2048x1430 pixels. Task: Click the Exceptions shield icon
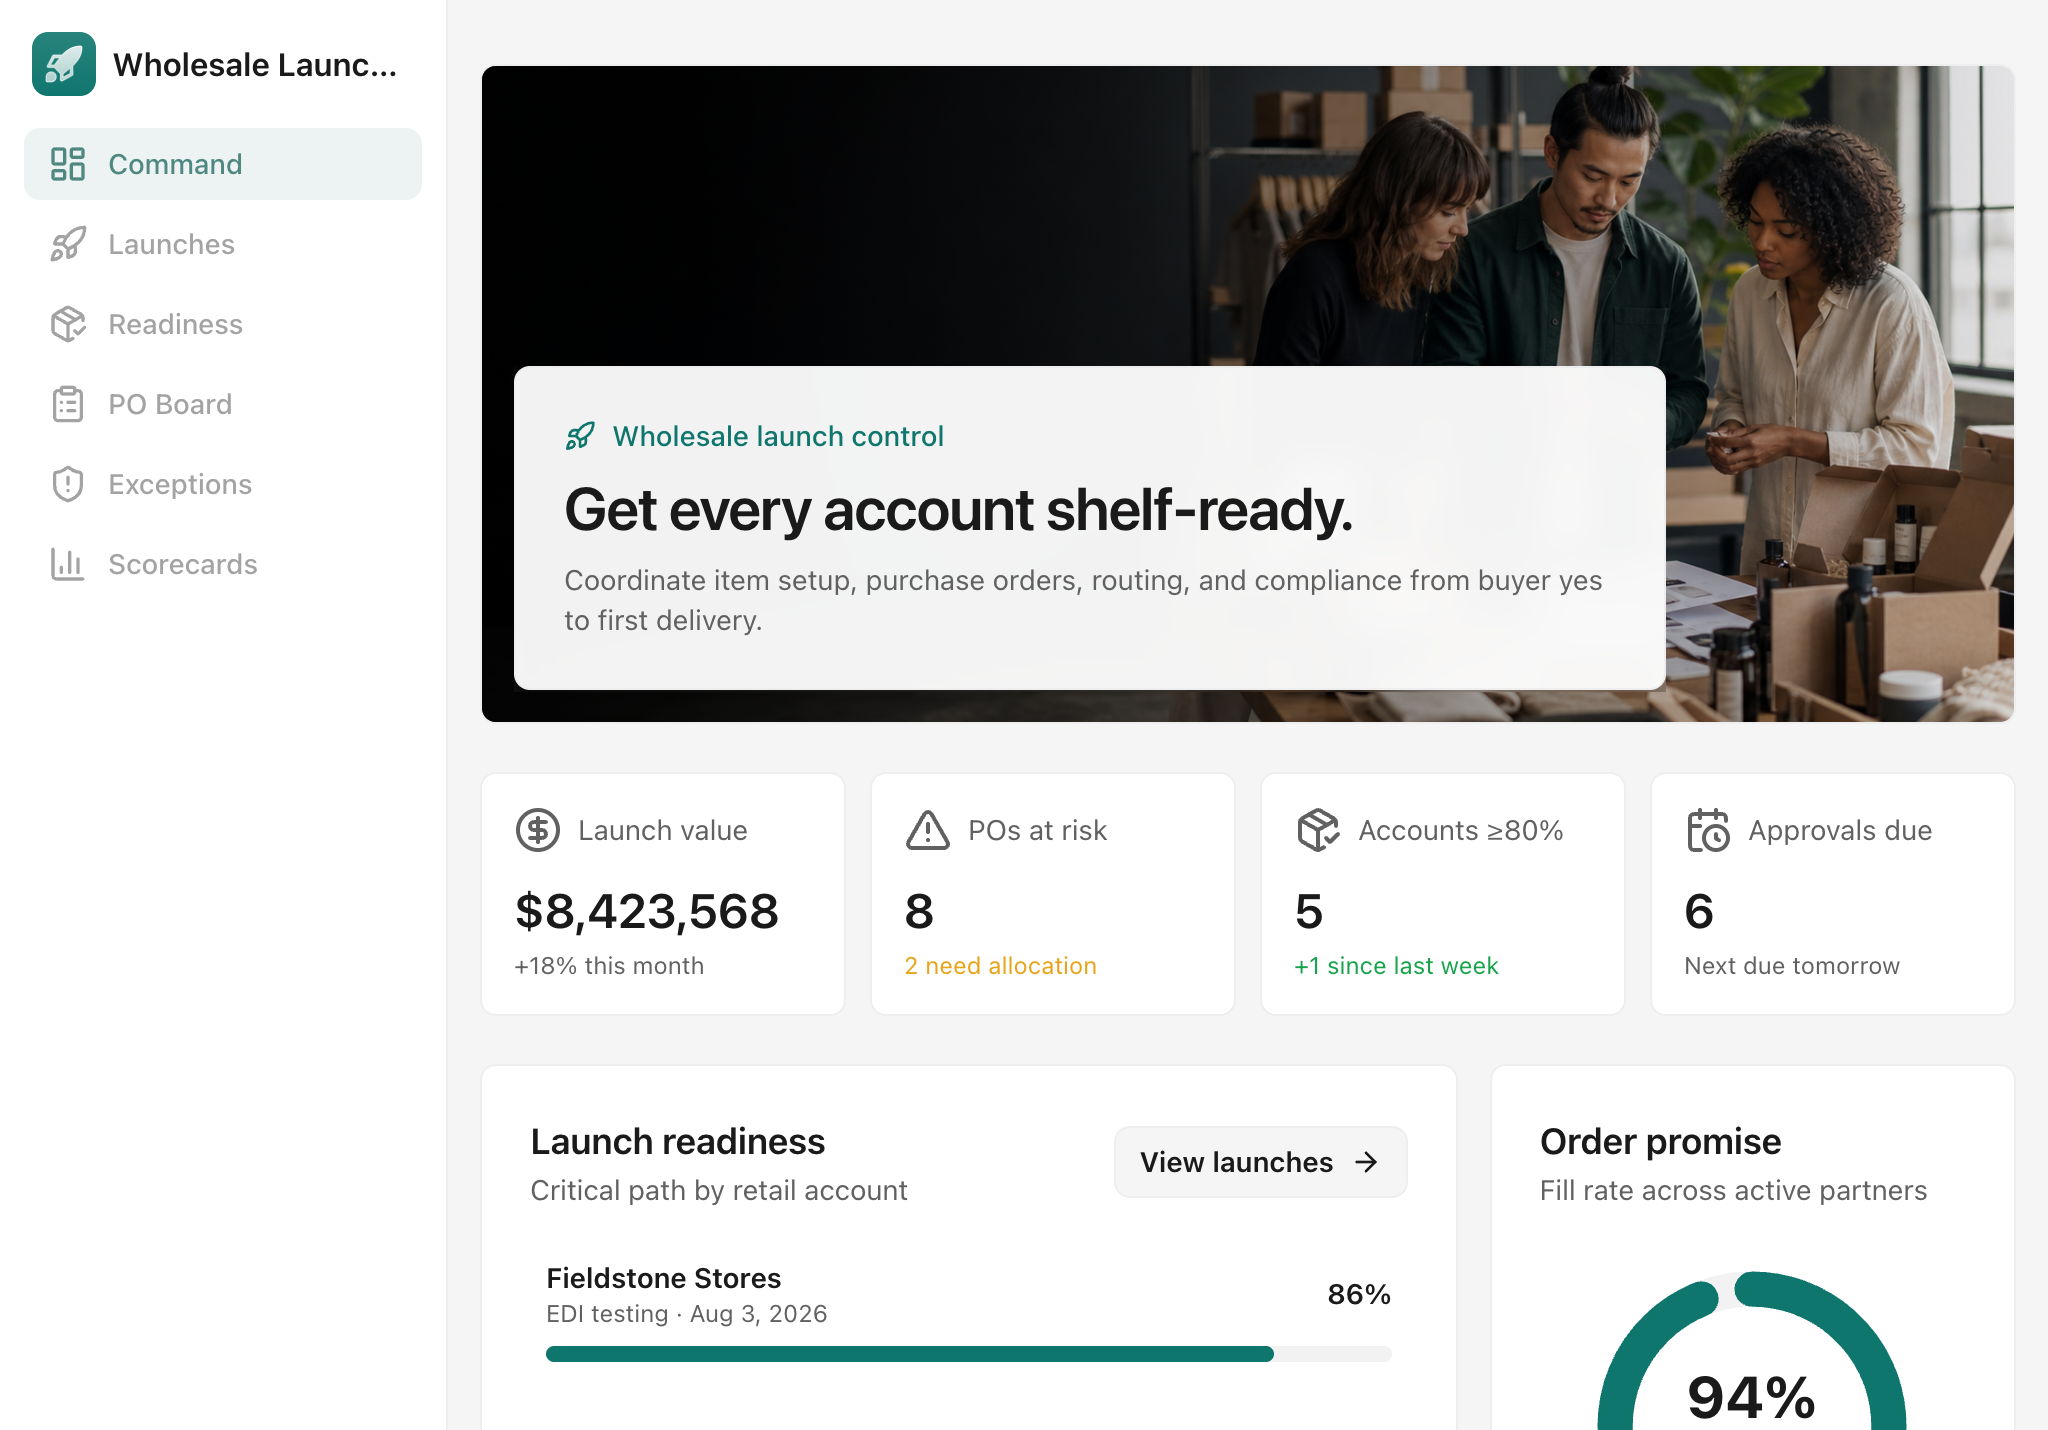(68, 484)
